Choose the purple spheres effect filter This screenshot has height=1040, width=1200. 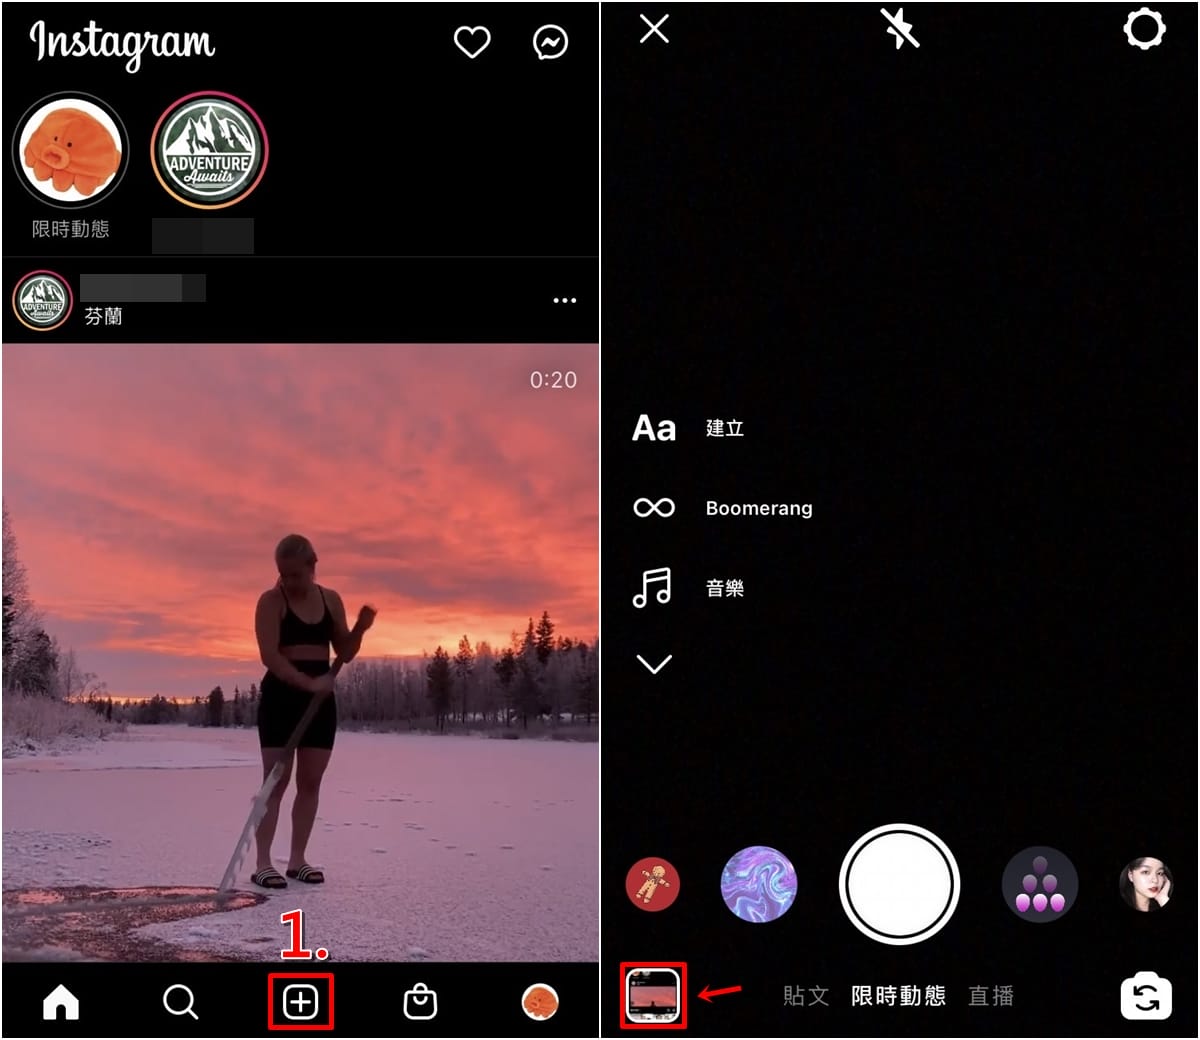click(x=1040, y=885)
